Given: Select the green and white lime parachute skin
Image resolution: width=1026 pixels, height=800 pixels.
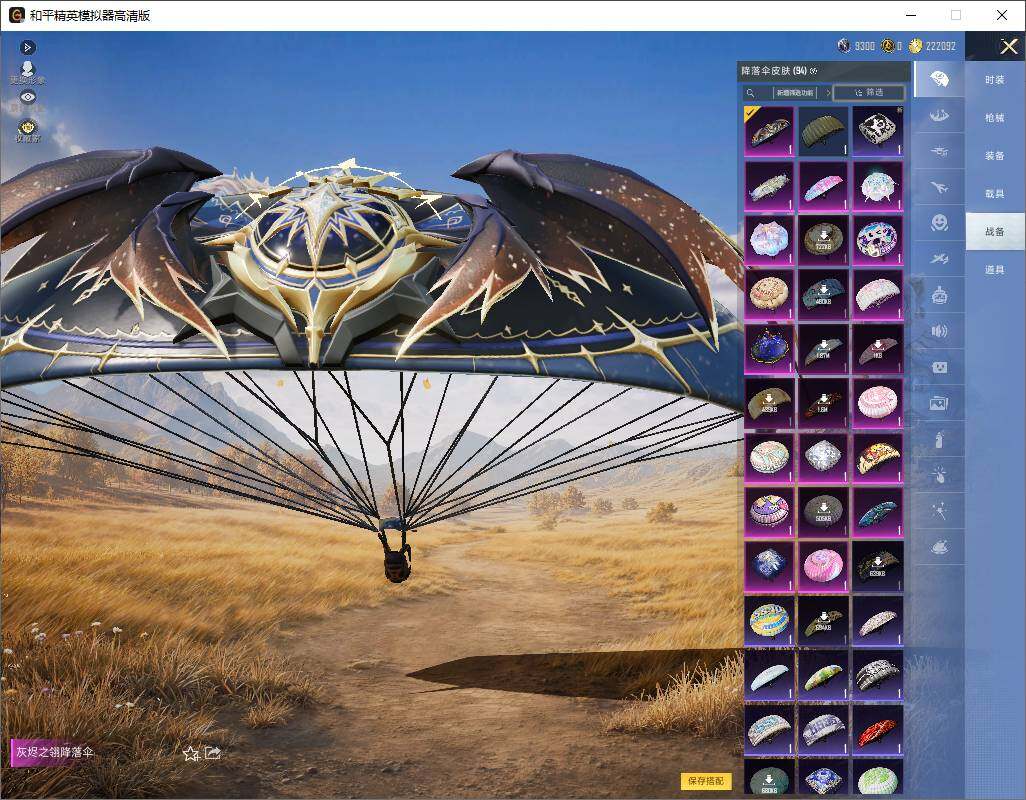Looking at the screenshot, I should [877, 777].
